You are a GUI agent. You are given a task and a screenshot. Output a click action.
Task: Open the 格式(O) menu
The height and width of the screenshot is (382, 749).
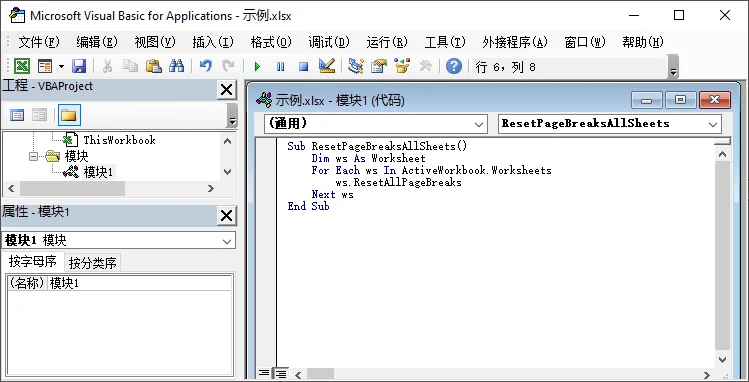[x=271, y=42]
